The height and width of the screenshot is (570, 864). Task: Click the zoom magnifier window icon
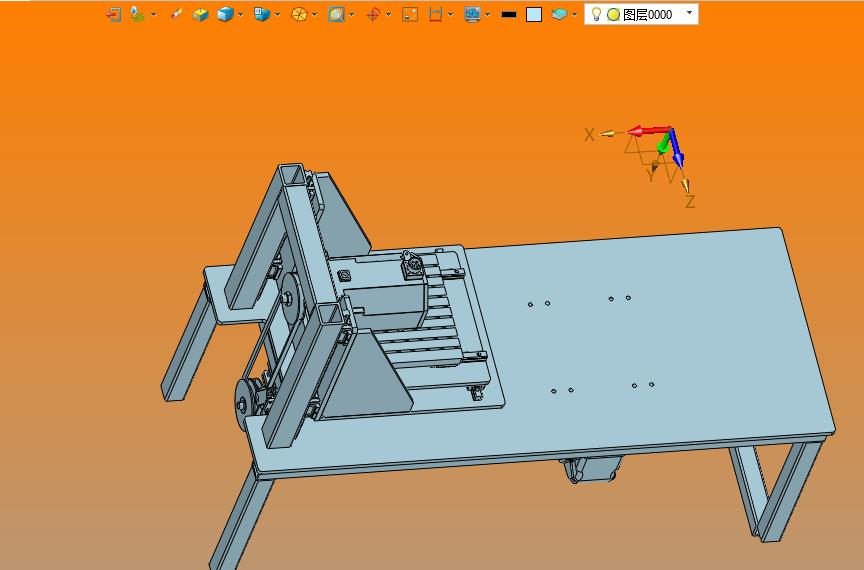(336, 14)
